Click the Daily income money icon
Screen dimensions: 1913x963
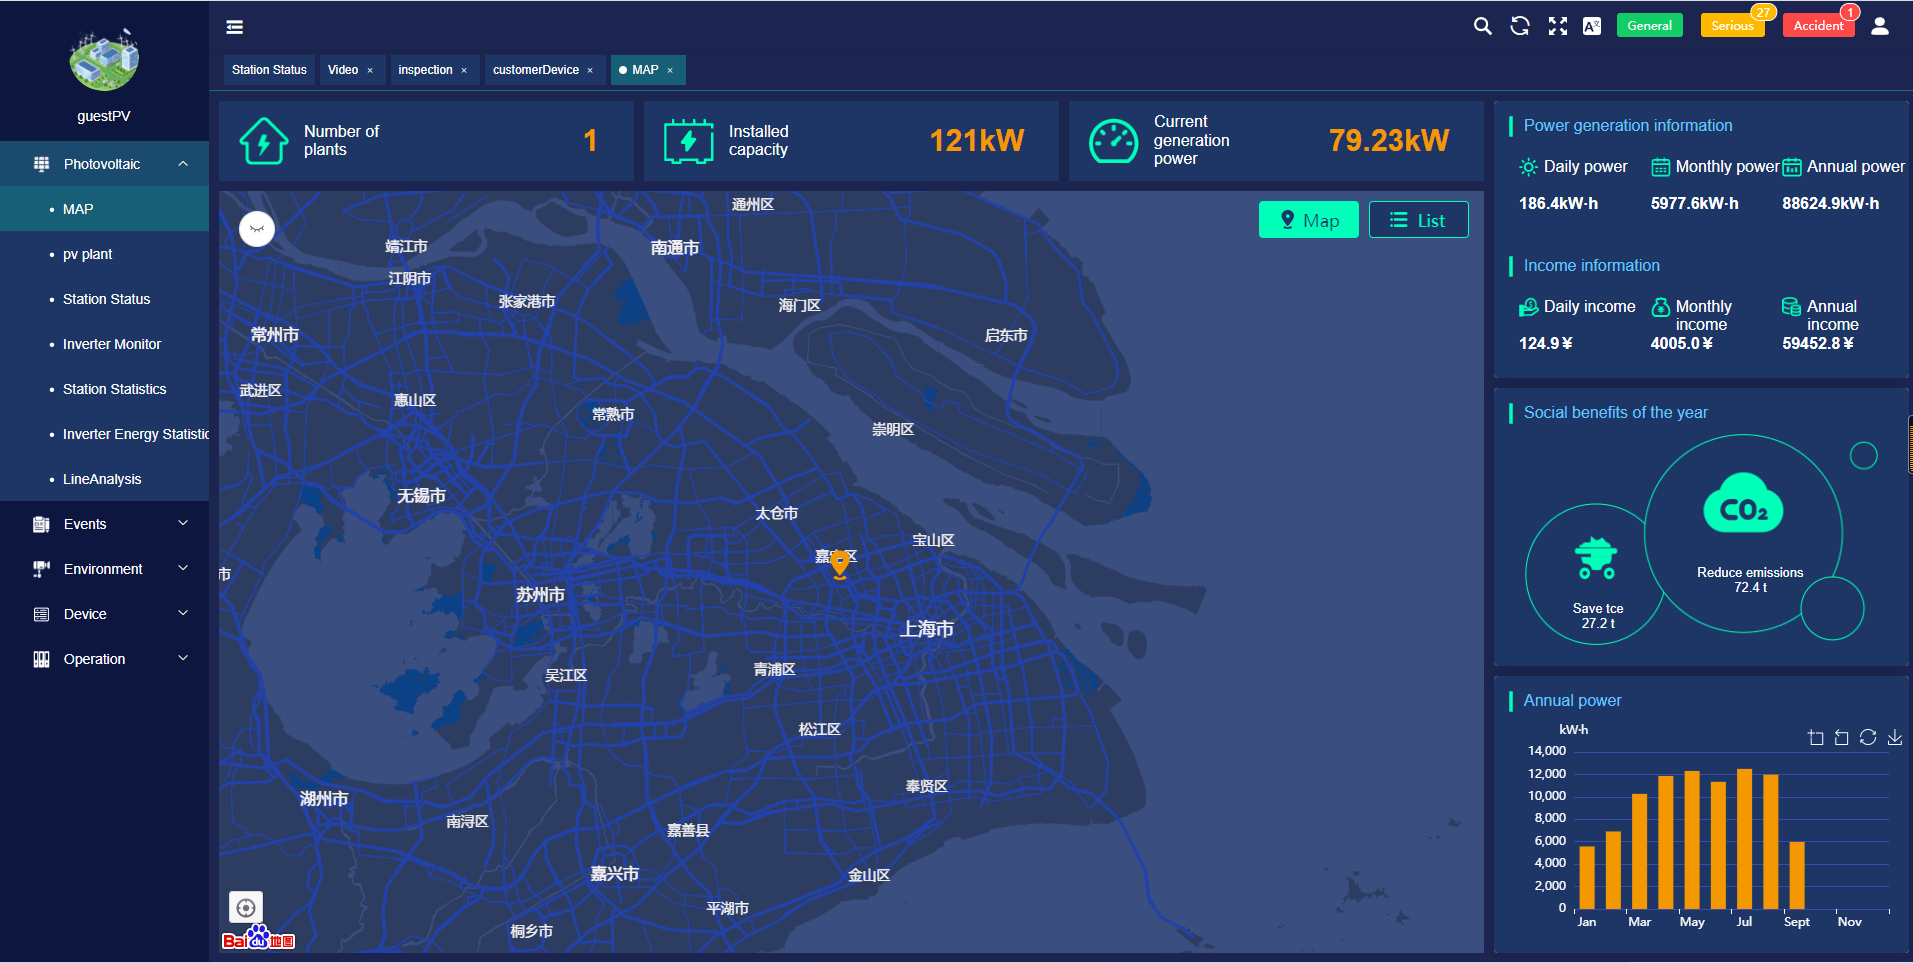point(1529,307)
